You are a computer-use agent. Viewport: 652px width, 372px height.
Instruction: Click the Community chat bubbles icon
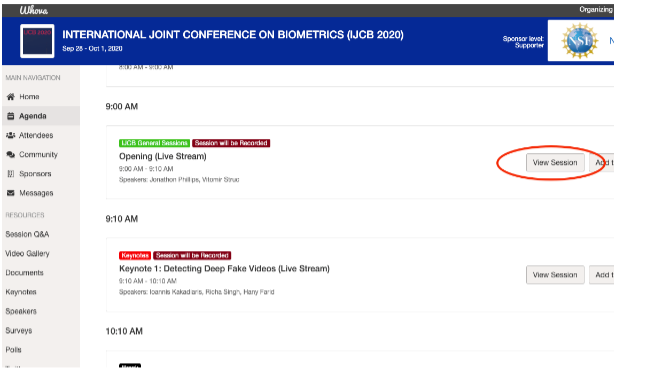pyautogui.click(x=10, y=155)
